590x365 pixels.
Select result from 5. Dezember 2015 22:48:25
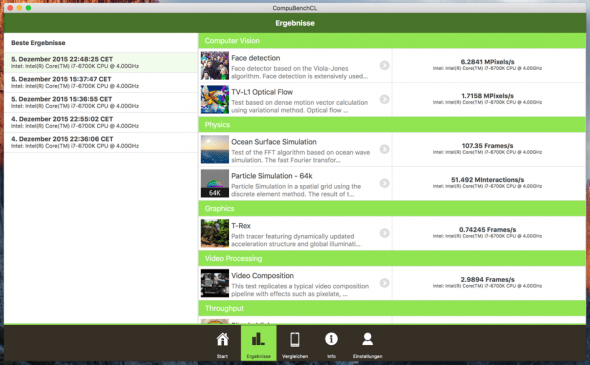[x=101, y=62]
